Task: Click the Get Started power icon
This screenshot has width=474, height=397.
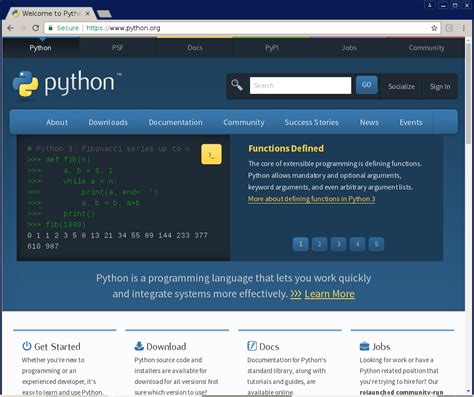Action: [27, 346]
